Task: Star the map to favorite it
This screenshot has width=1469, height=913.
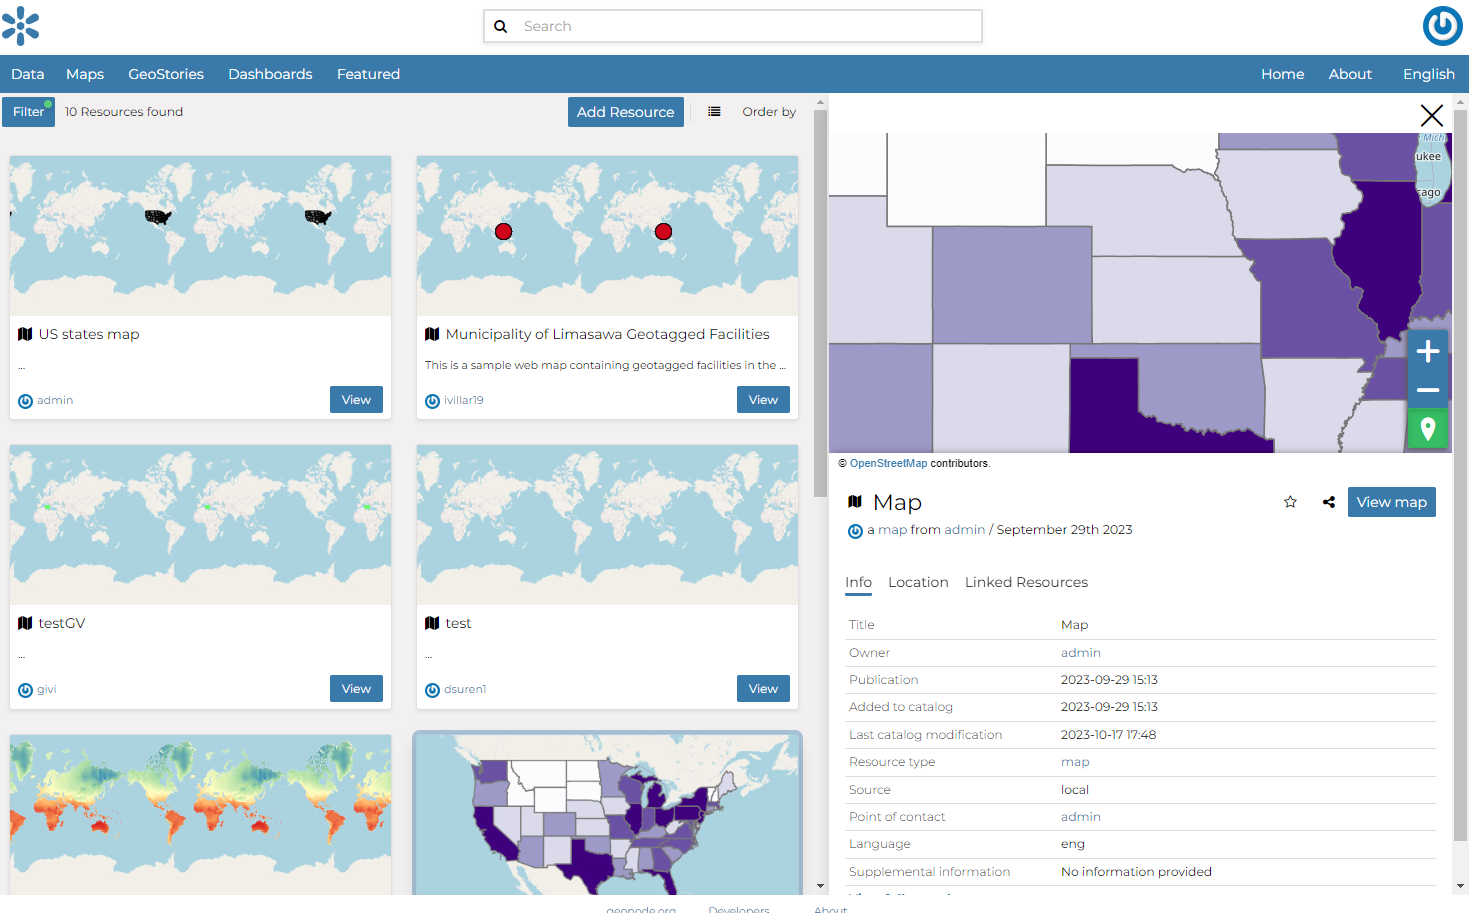Action: 1289,501
